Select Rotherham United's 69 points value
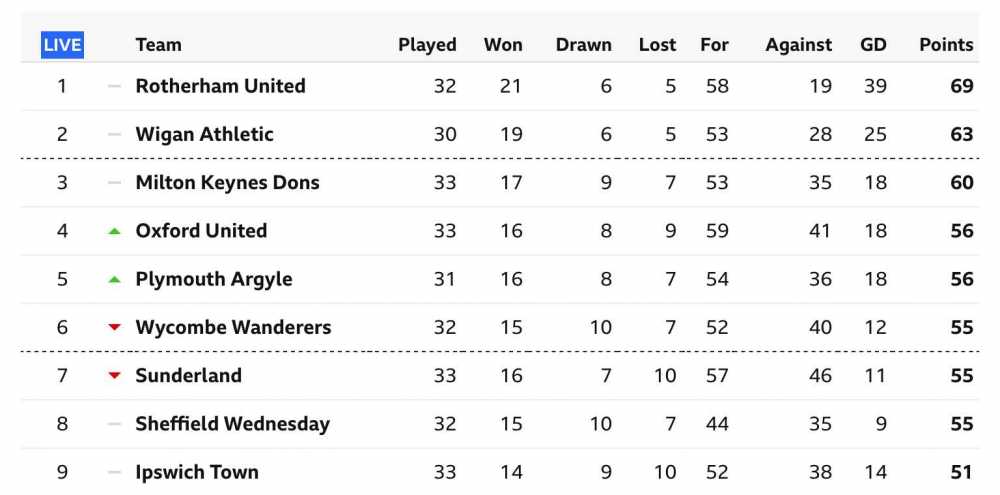The height and width of the screenshot is (495, 1000). point(962,86)
